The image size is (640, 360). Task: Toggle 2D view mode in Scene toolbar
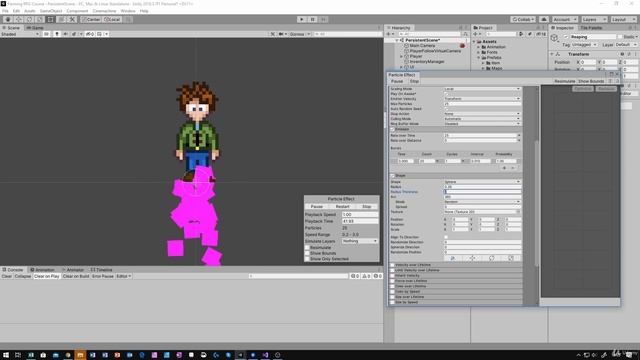(x=47, y=34)
